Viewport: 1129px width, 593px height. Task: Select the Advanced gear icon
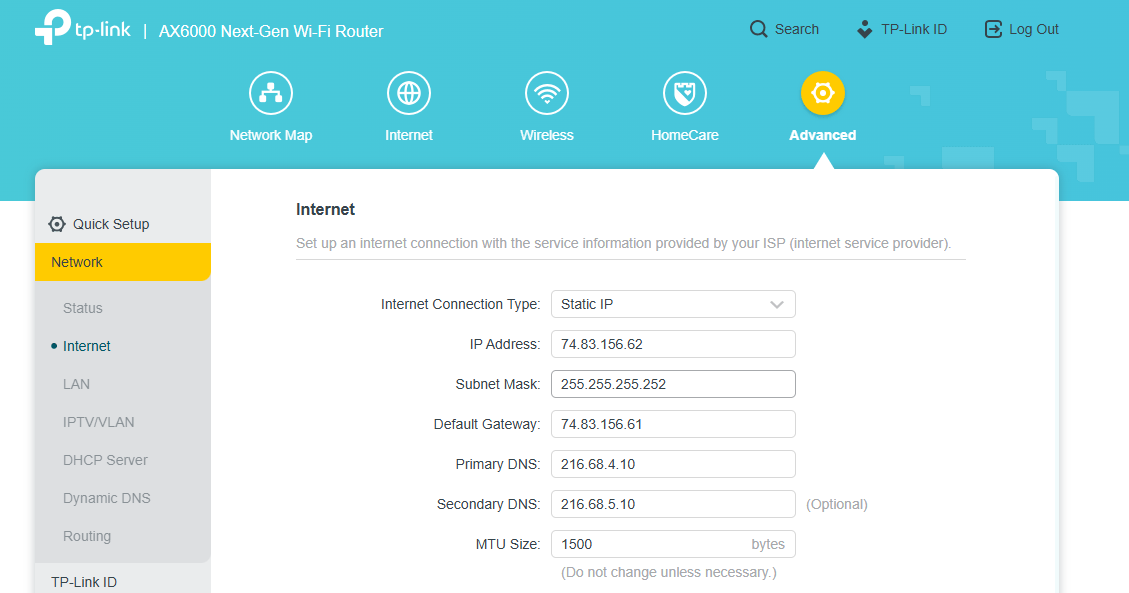(x=823, y=93)
